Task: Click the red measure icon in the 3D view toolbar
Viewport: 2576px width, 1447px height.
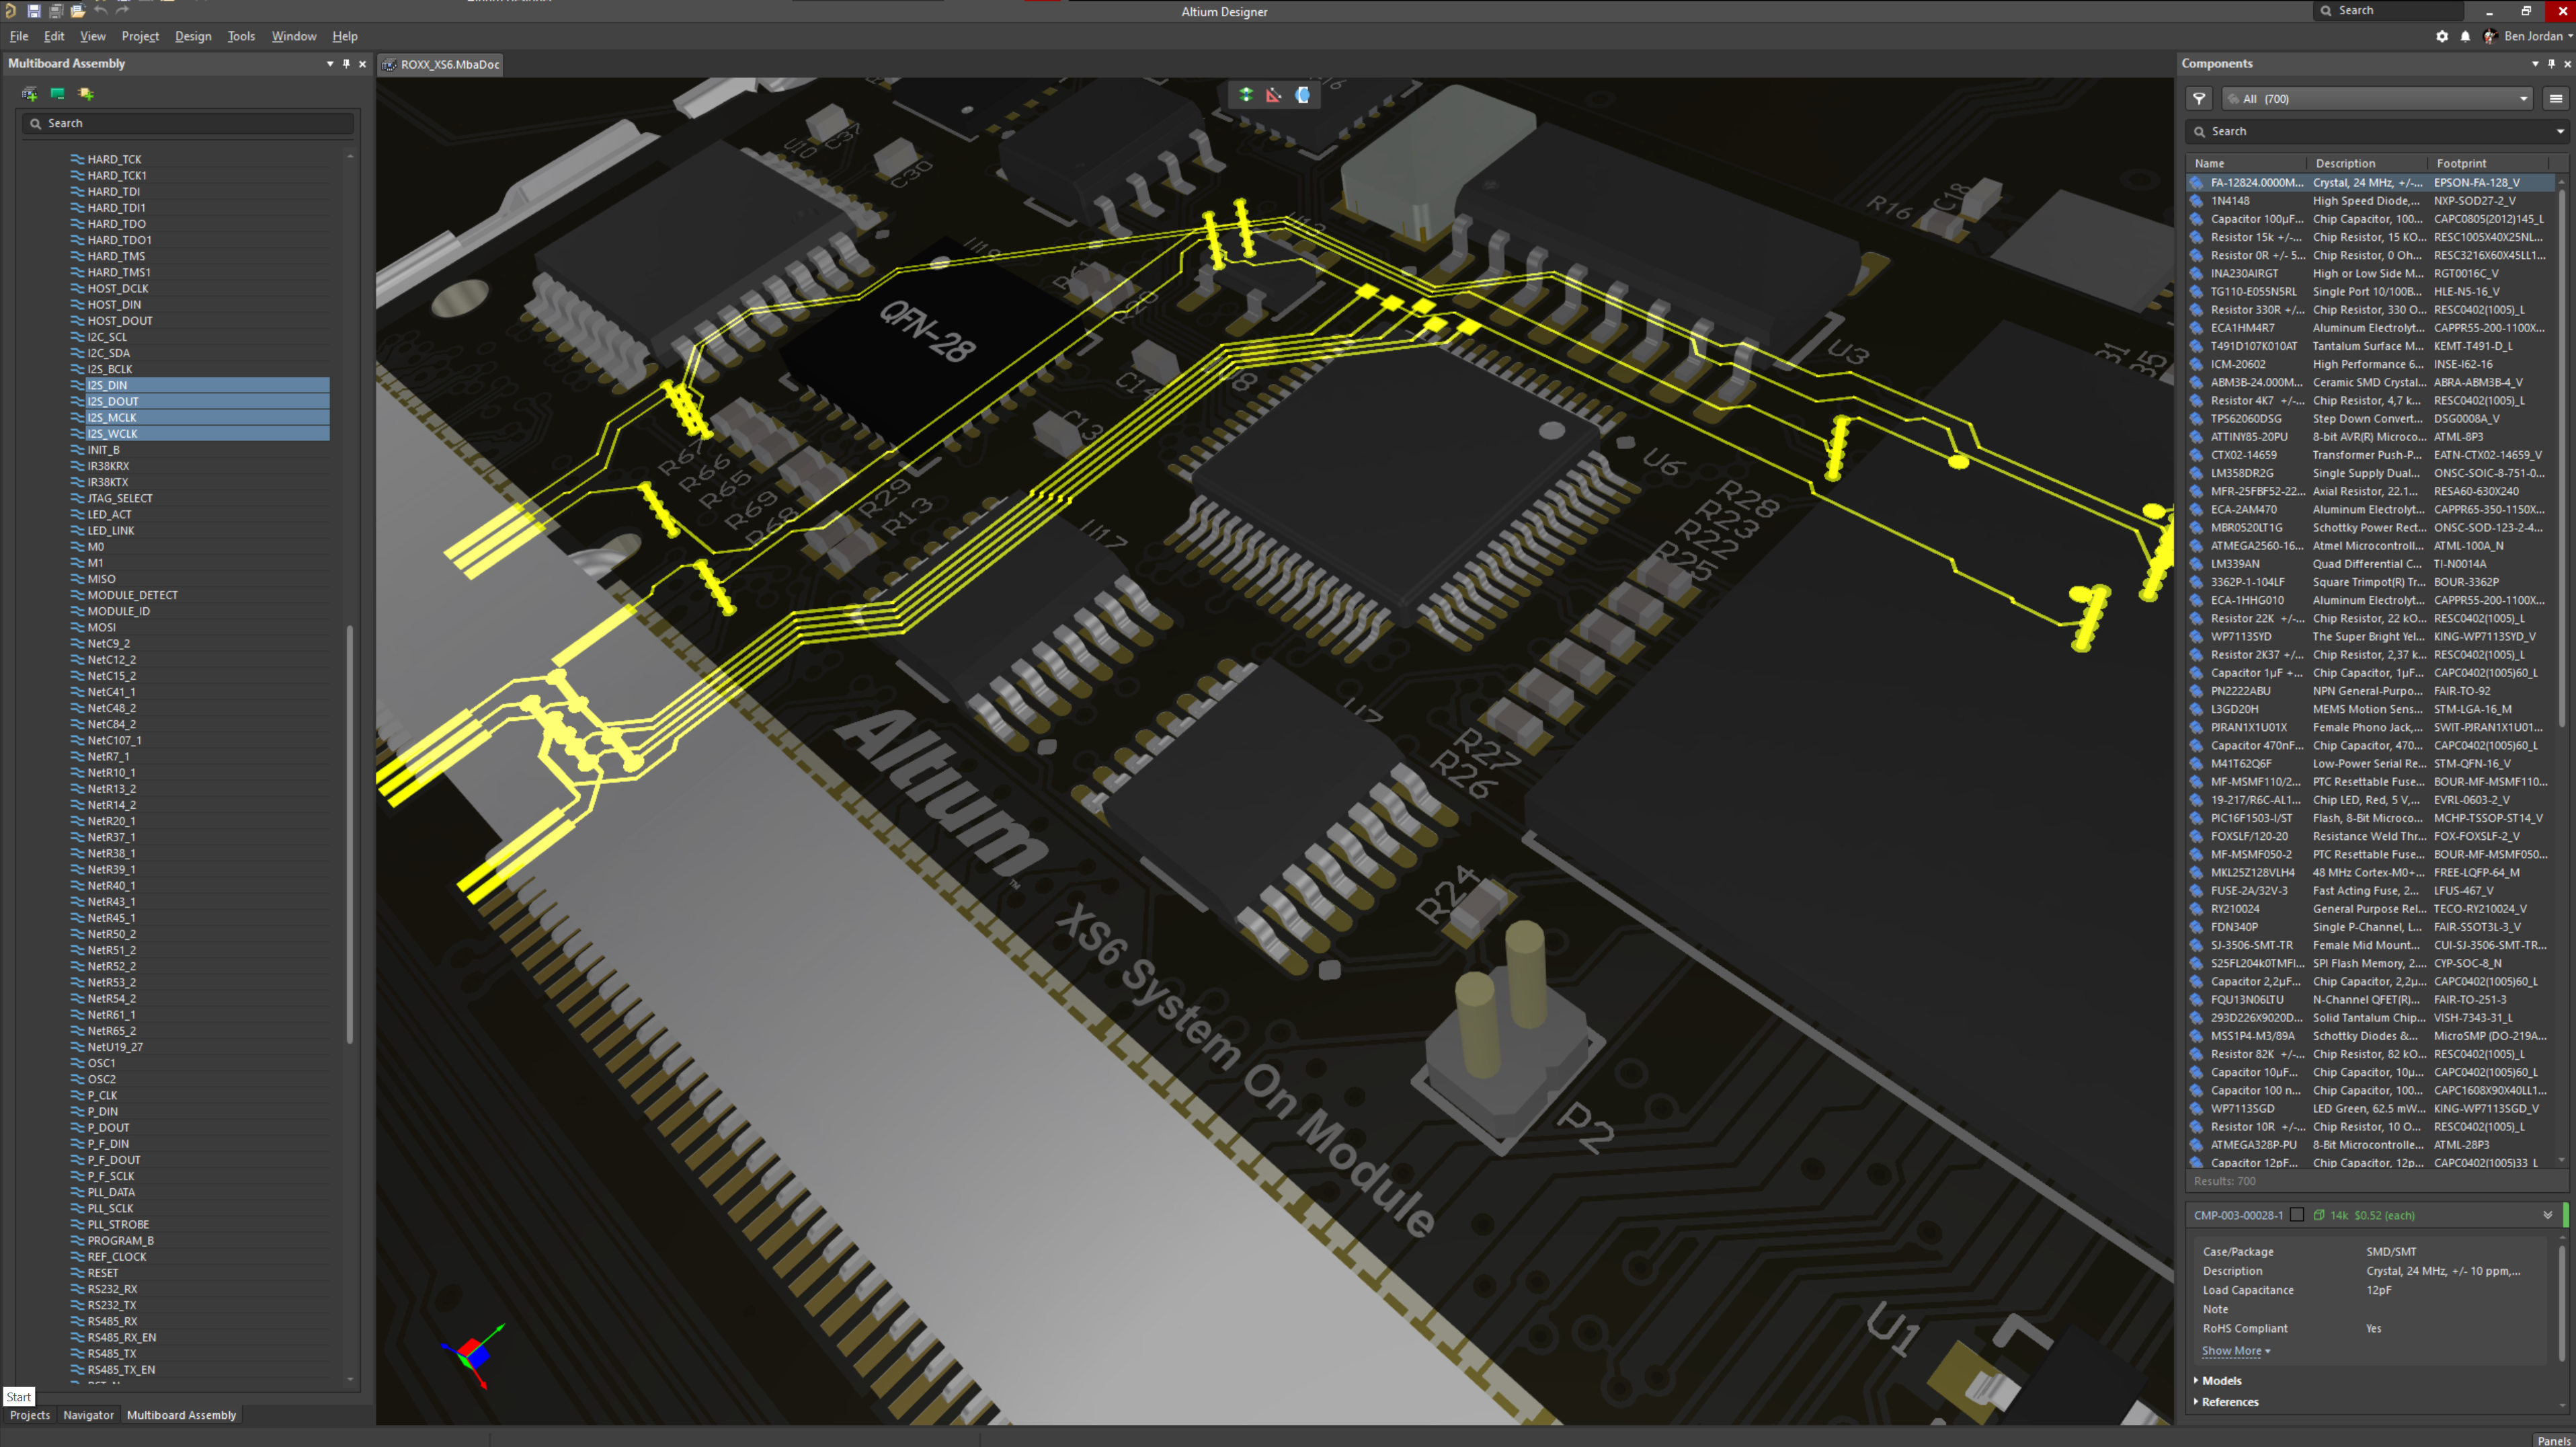Action: [1274, 95]
